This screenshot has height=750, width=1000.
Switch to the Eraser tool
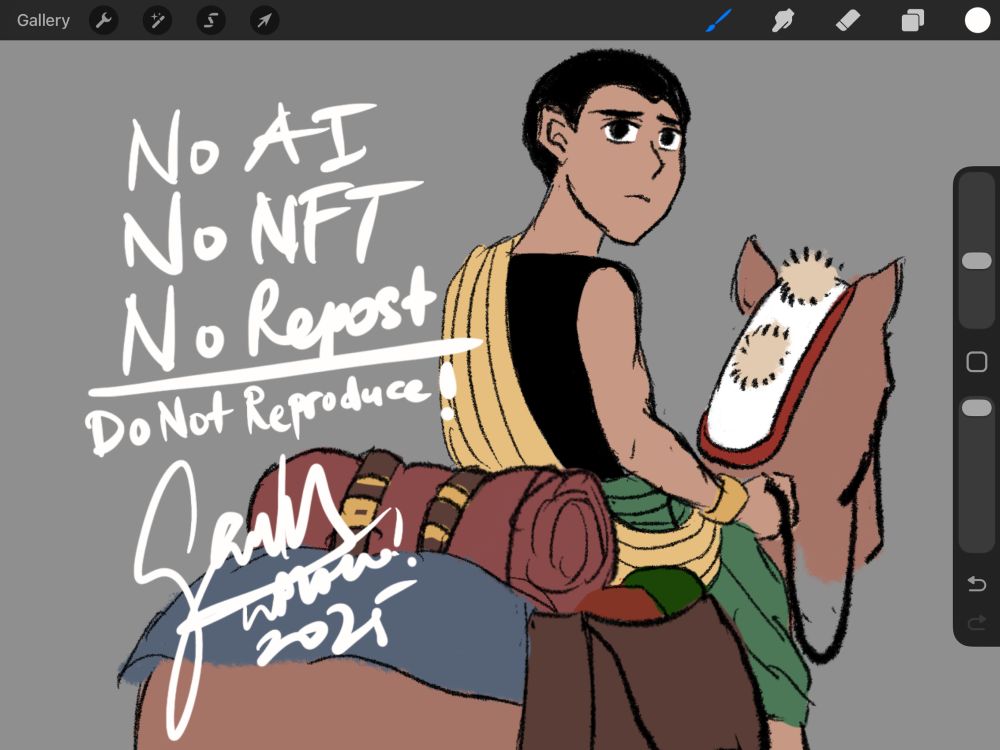[847, 20]
